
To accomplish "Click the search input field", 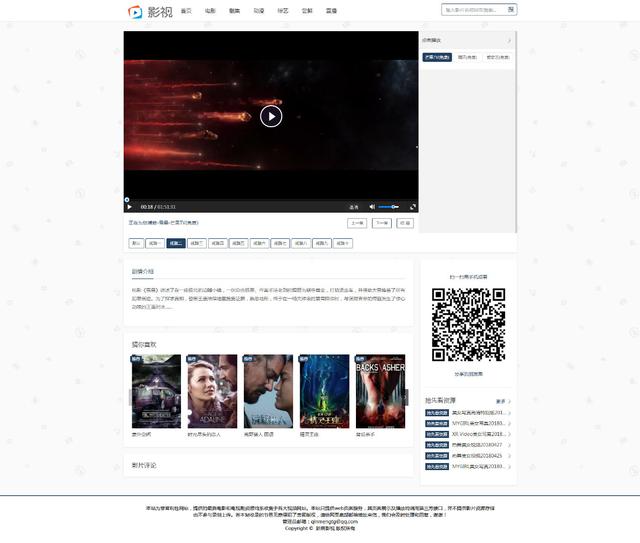I will [473, 9].
